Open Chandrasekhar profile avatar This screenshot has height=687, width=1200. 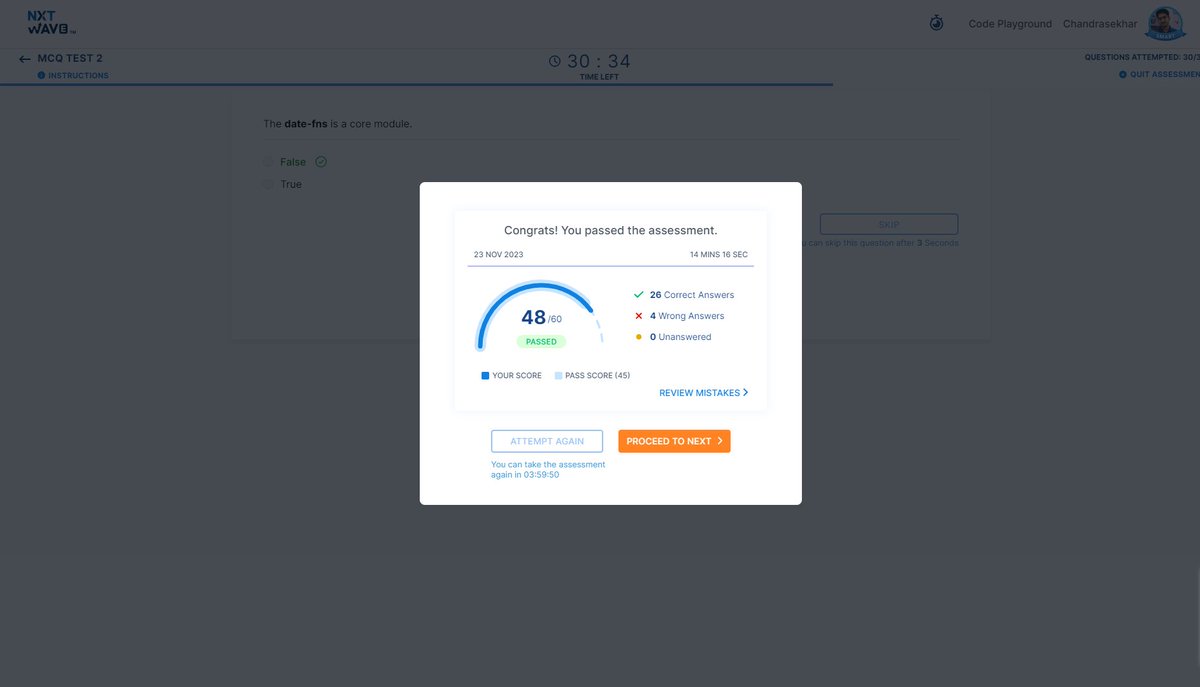(1165, 23)
